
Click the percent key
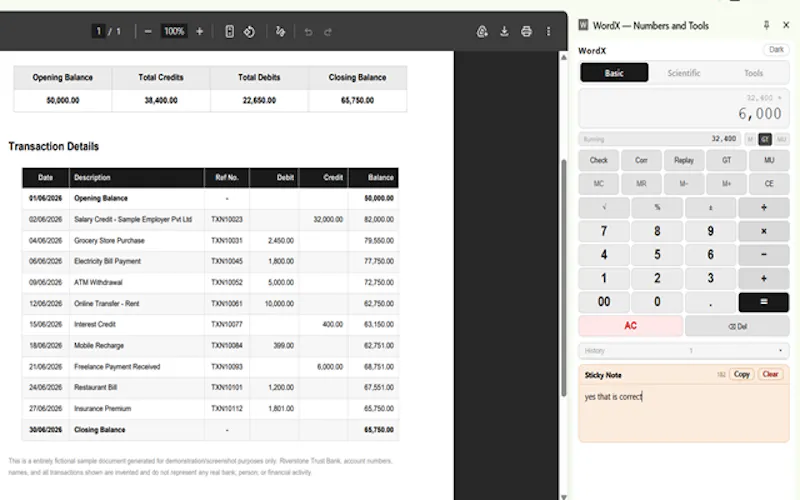pyautogui.click(x=657, y=208)
